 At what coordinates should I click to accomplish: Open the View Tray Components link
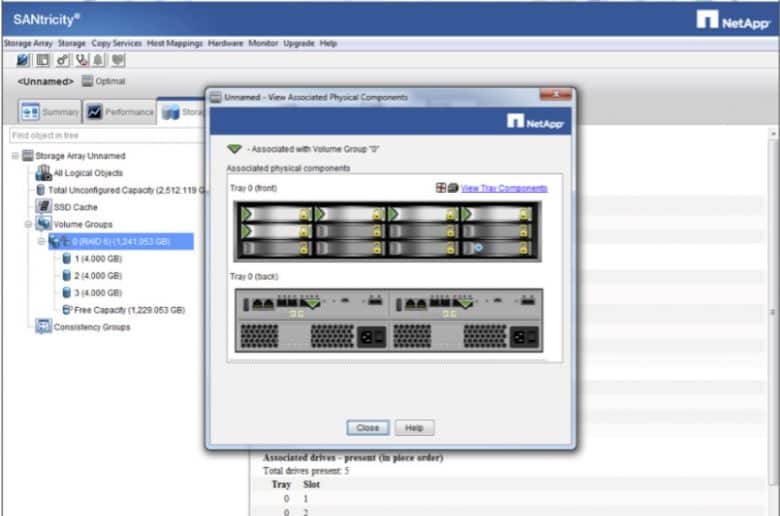tap(504, 188)
